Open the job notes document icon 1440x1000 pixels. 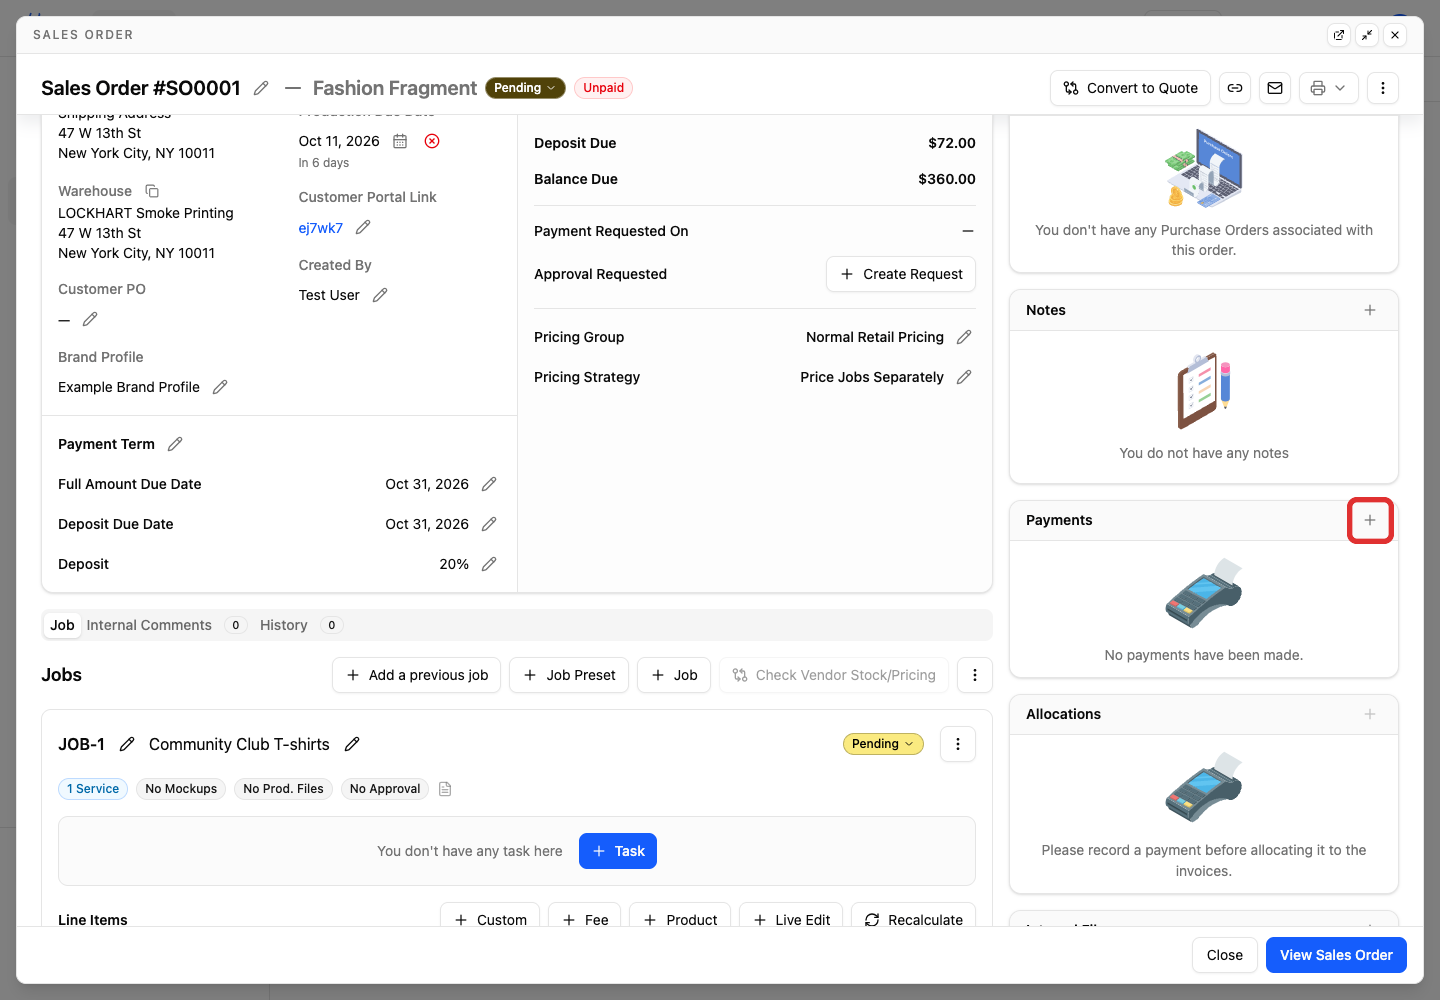[x=446, y=789]
